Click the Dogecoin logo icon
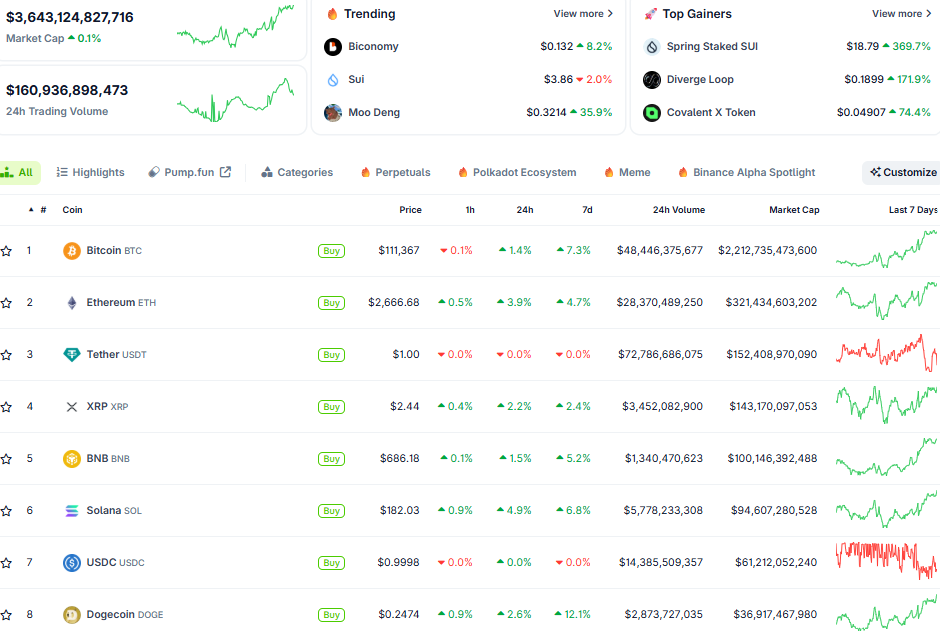Screen dimensions: 940x631 71,615
